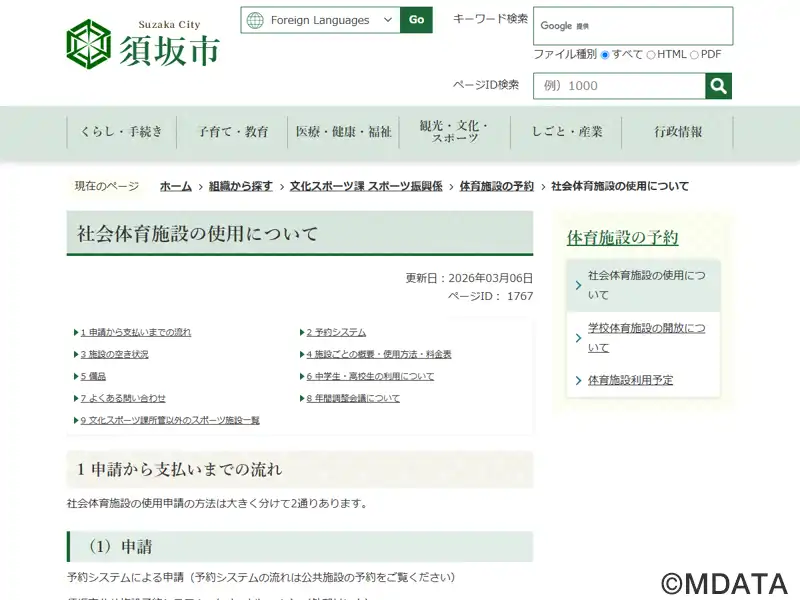Open the 体育施設の予約 sidebar heading link

pyautogui.click(x=622, y=238)
